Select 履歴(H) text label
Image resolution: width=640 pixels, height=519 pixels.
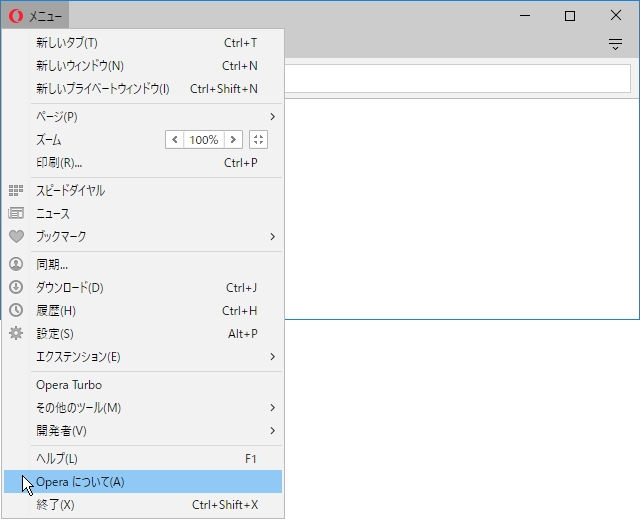click(56, 311)
